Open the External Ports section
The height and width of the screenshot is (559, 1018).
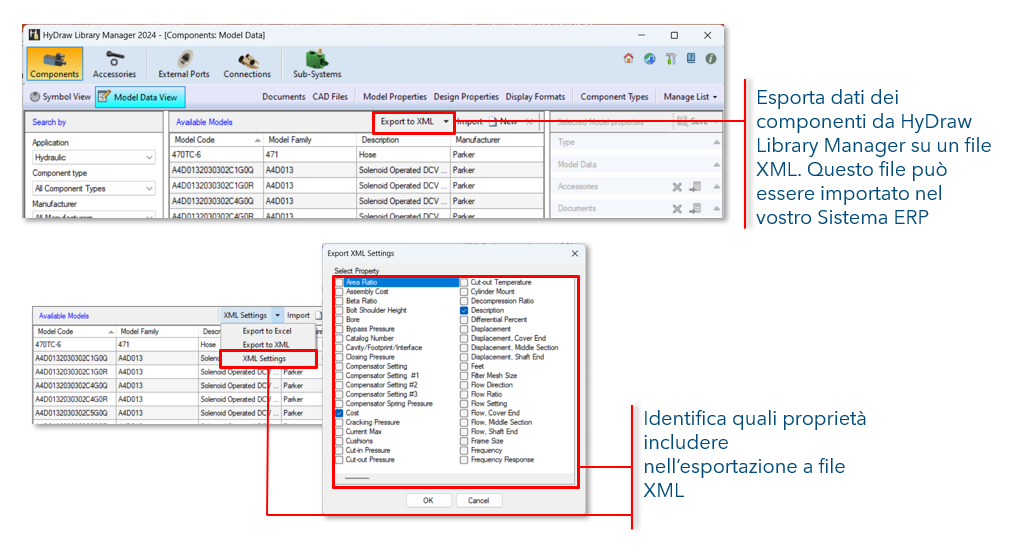tap(184, 64)
